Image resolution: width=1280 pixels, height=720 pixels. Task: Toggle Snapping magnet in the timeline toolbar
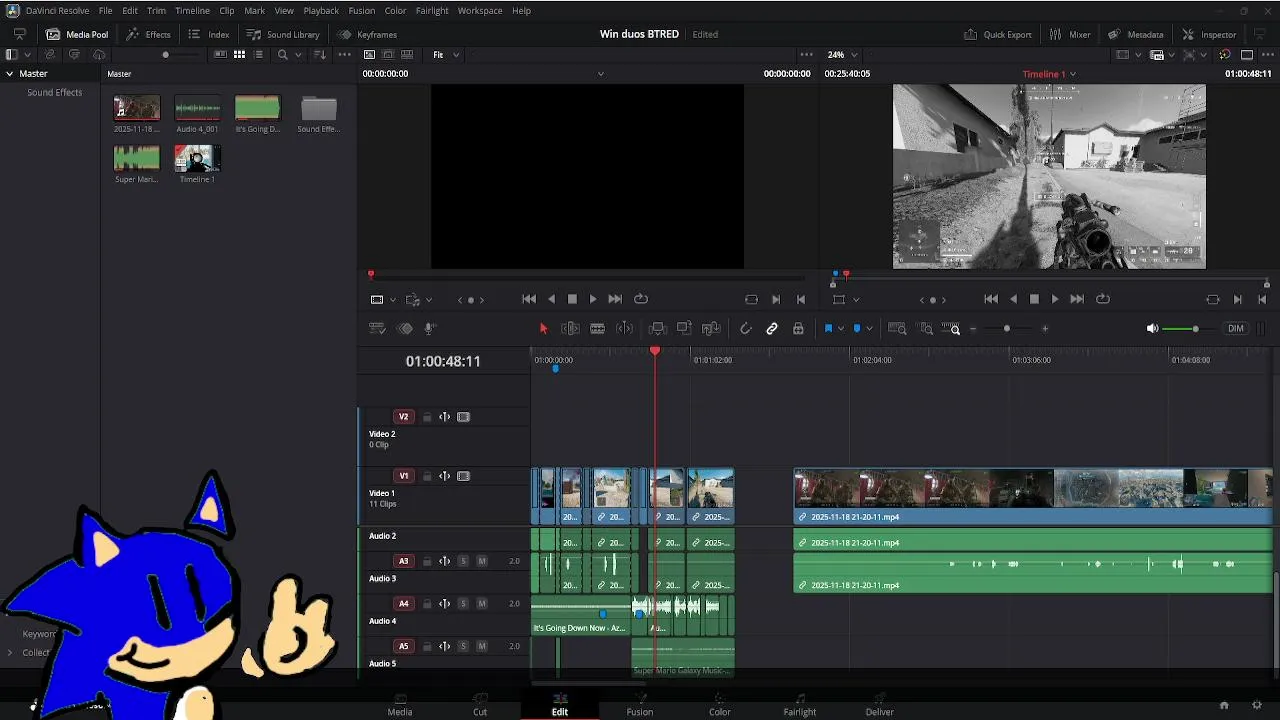[746, 329]
